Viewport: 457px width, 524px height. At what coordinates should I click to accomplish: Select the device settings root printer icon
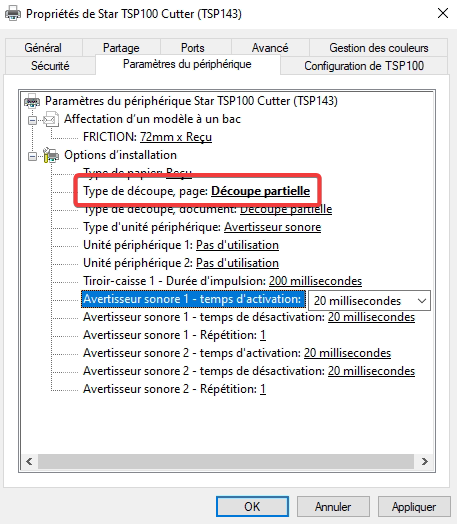click(32, 101)
